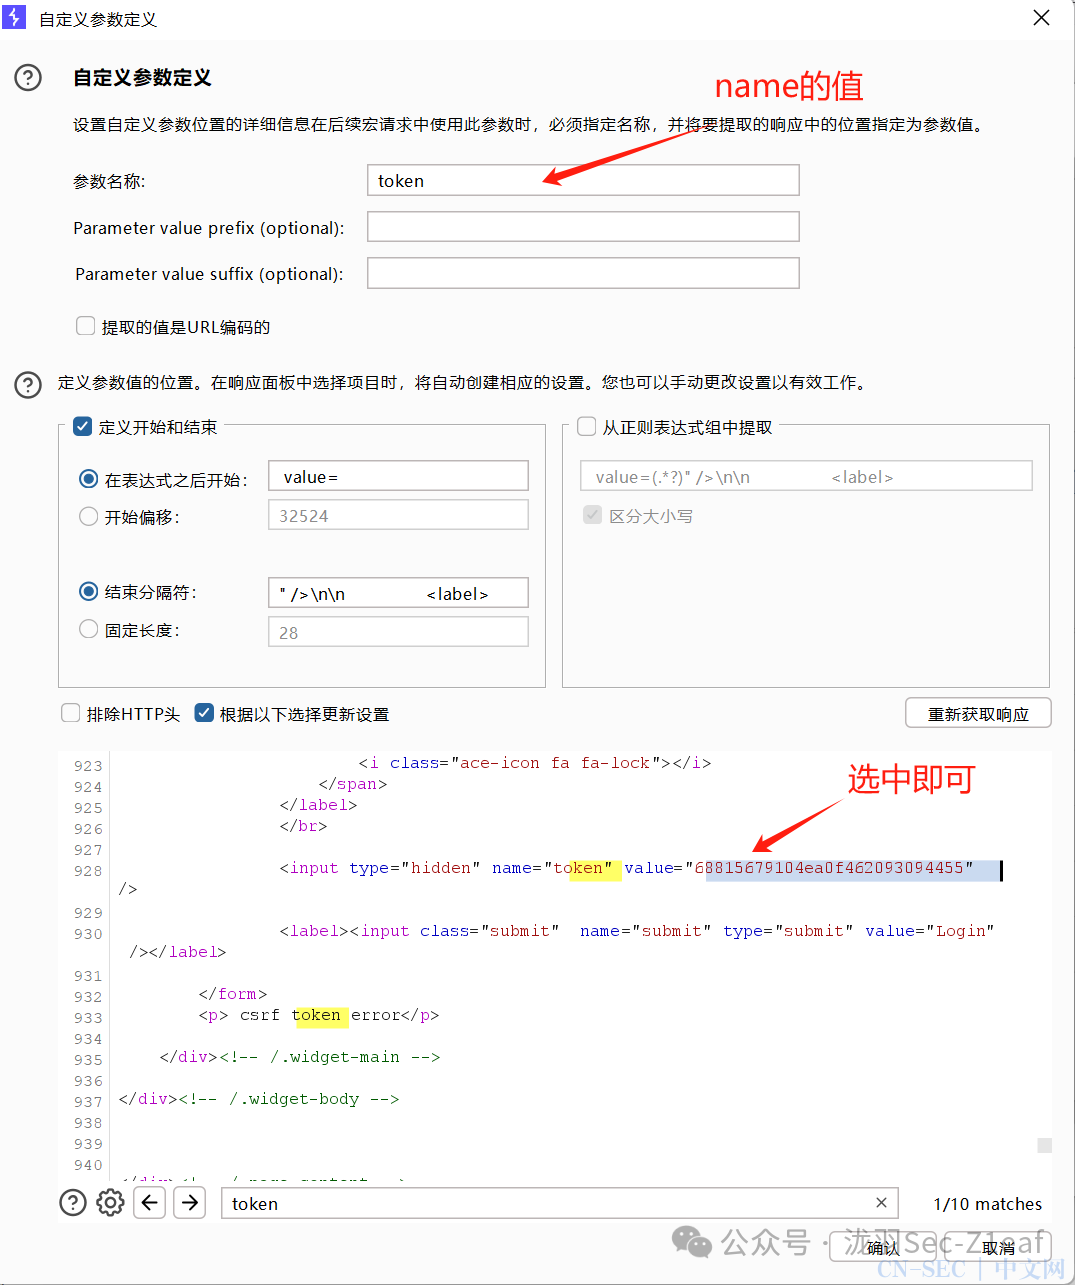1075x1285 pixels.
Task: Click the start-after-expression field with value=
Action: (x=398, y=476)
